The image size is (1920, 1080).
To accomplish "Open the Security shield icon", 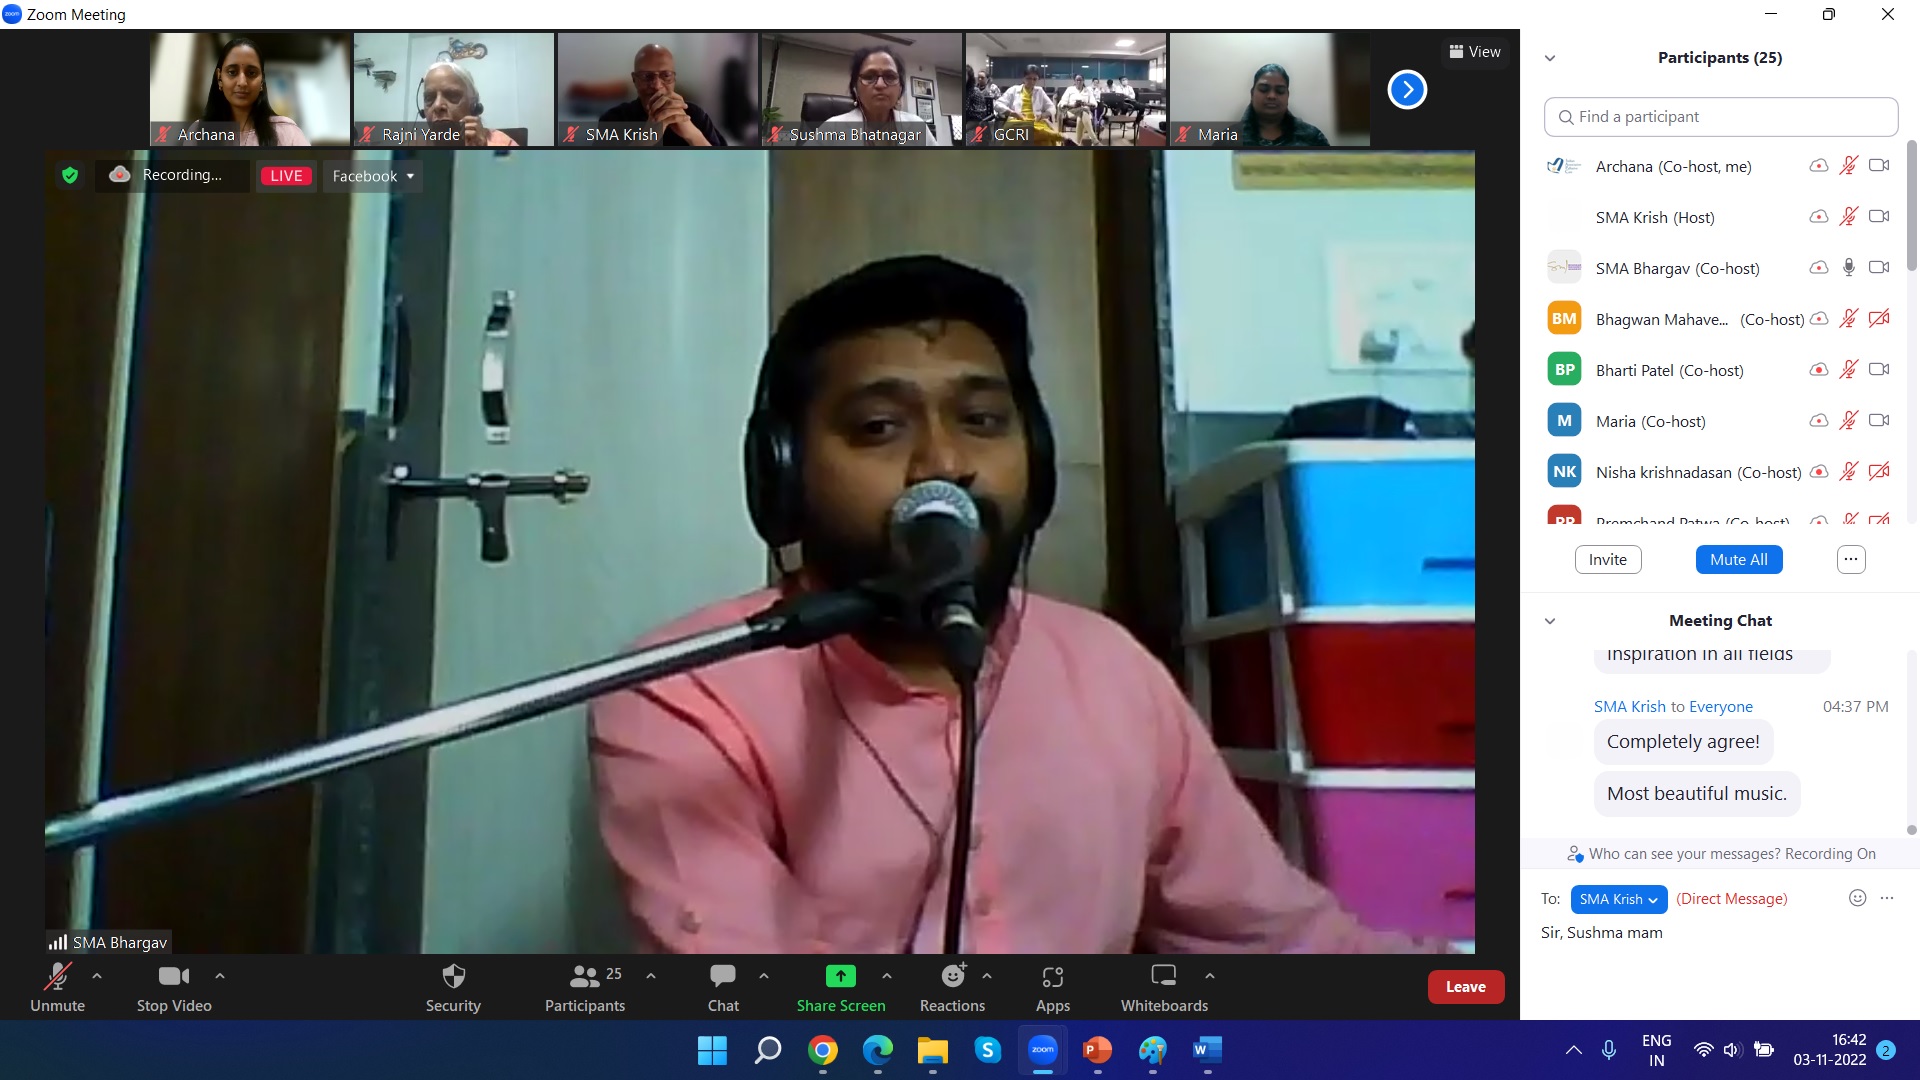I will (x=453, y=976).
